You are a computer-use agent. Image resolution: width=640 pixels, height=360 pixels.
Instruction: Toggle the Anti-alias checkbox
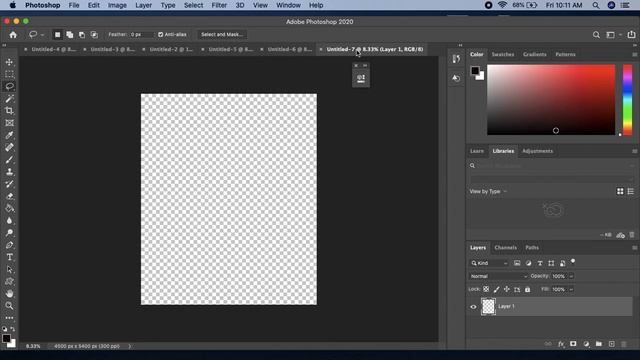point(160,35)
